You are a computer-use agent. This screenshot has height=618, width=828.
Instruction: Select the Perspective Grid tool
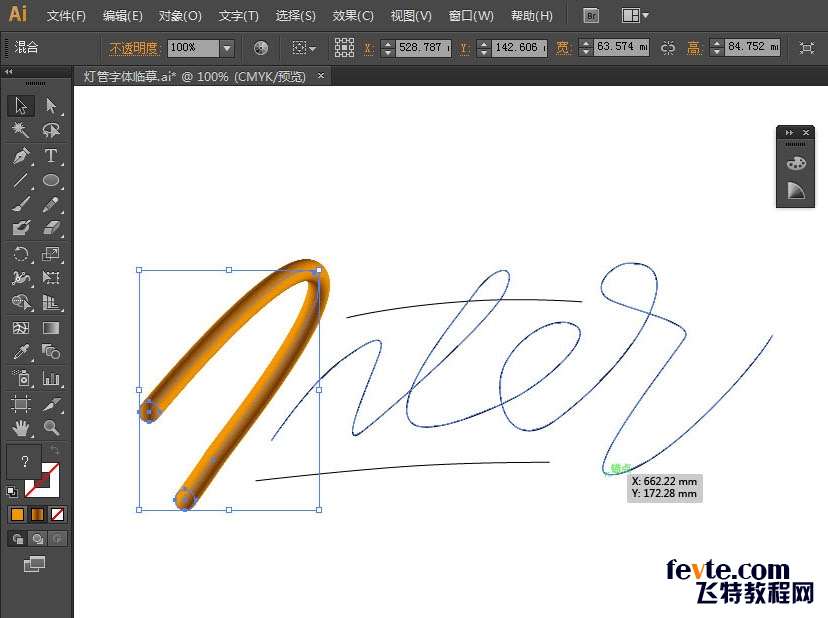tap(51, 302)
